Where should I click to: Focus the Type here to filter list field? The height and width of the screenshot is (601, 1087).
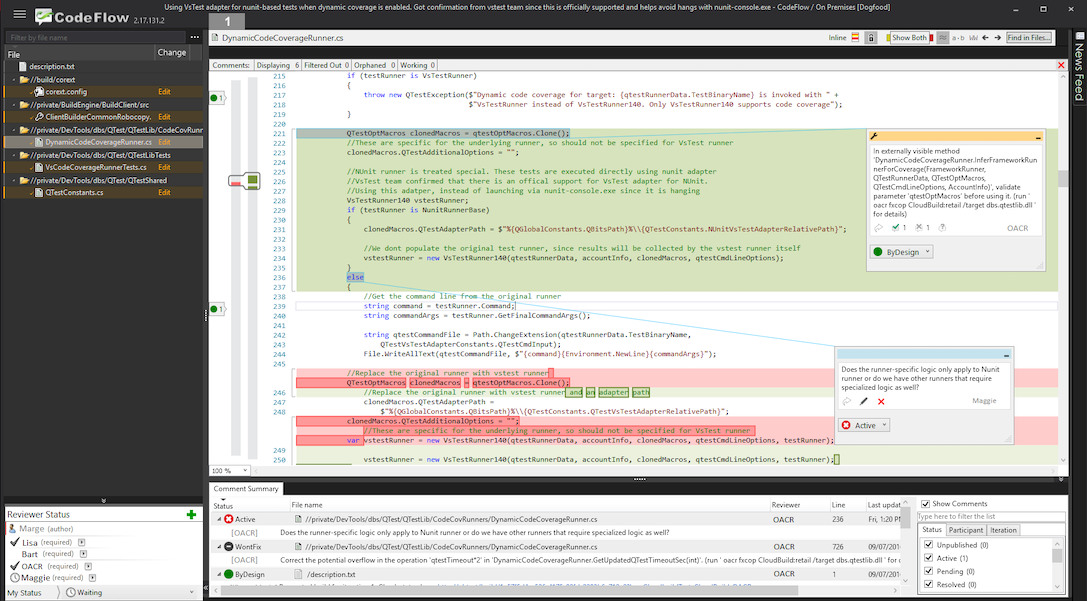click(990, 516)
